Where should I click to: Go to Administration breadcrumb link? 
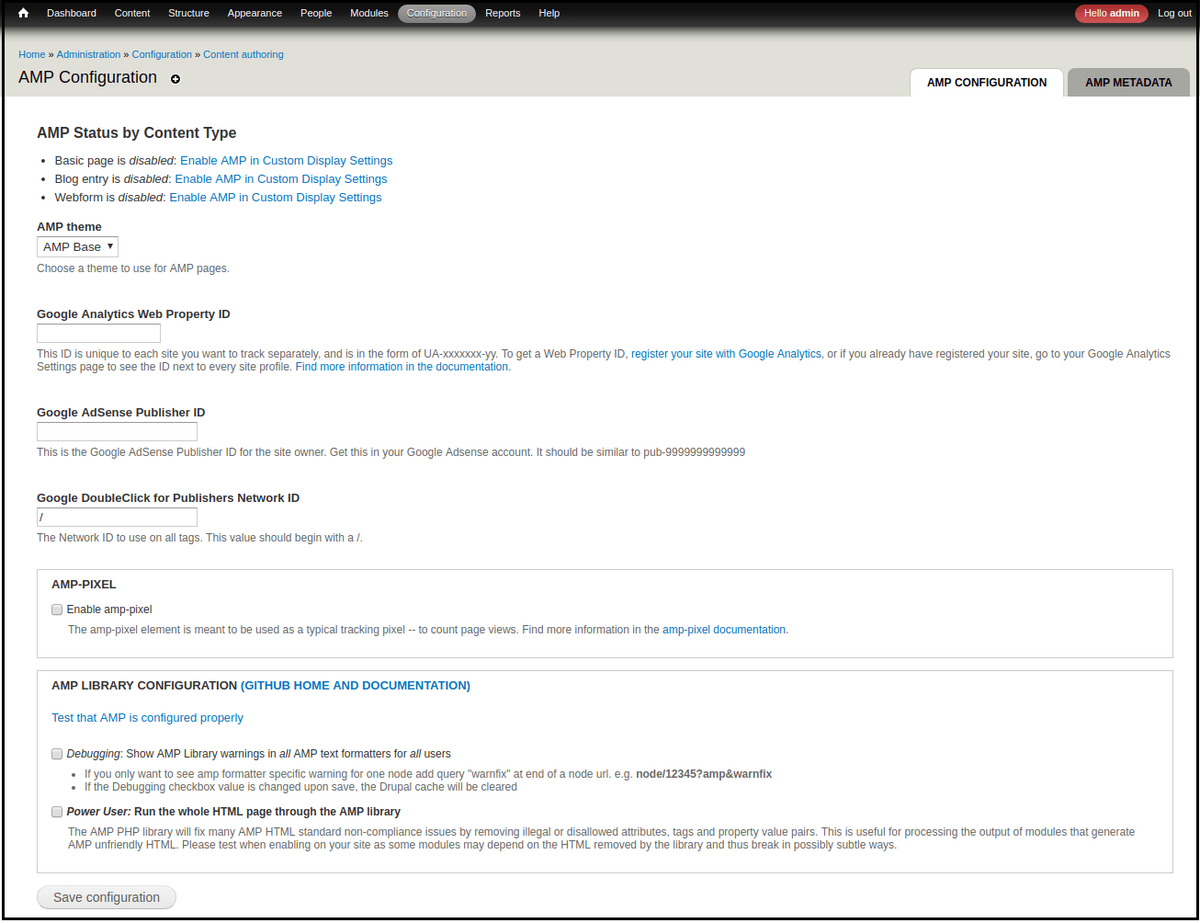pos(88,54)
